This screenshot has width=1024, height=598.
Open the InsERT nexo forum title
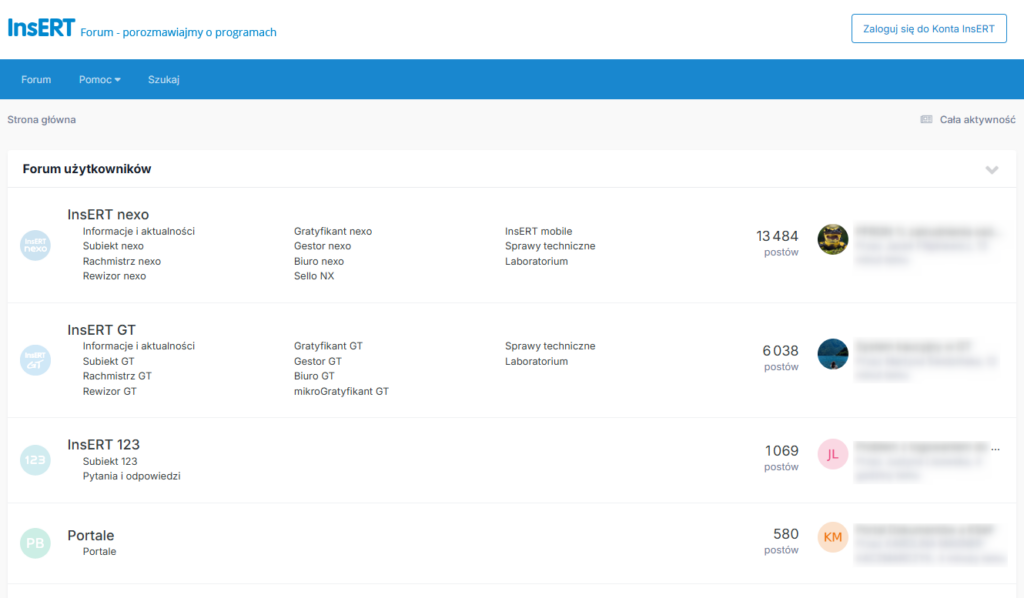(108, 214)
